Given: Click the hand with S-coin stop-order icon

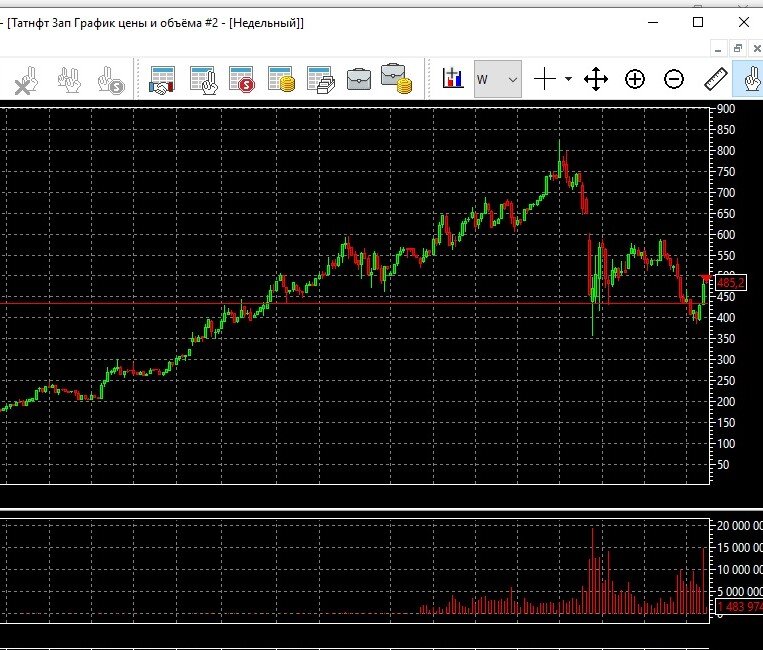Looking at the screenshot, I should click(x=111, y=80).
